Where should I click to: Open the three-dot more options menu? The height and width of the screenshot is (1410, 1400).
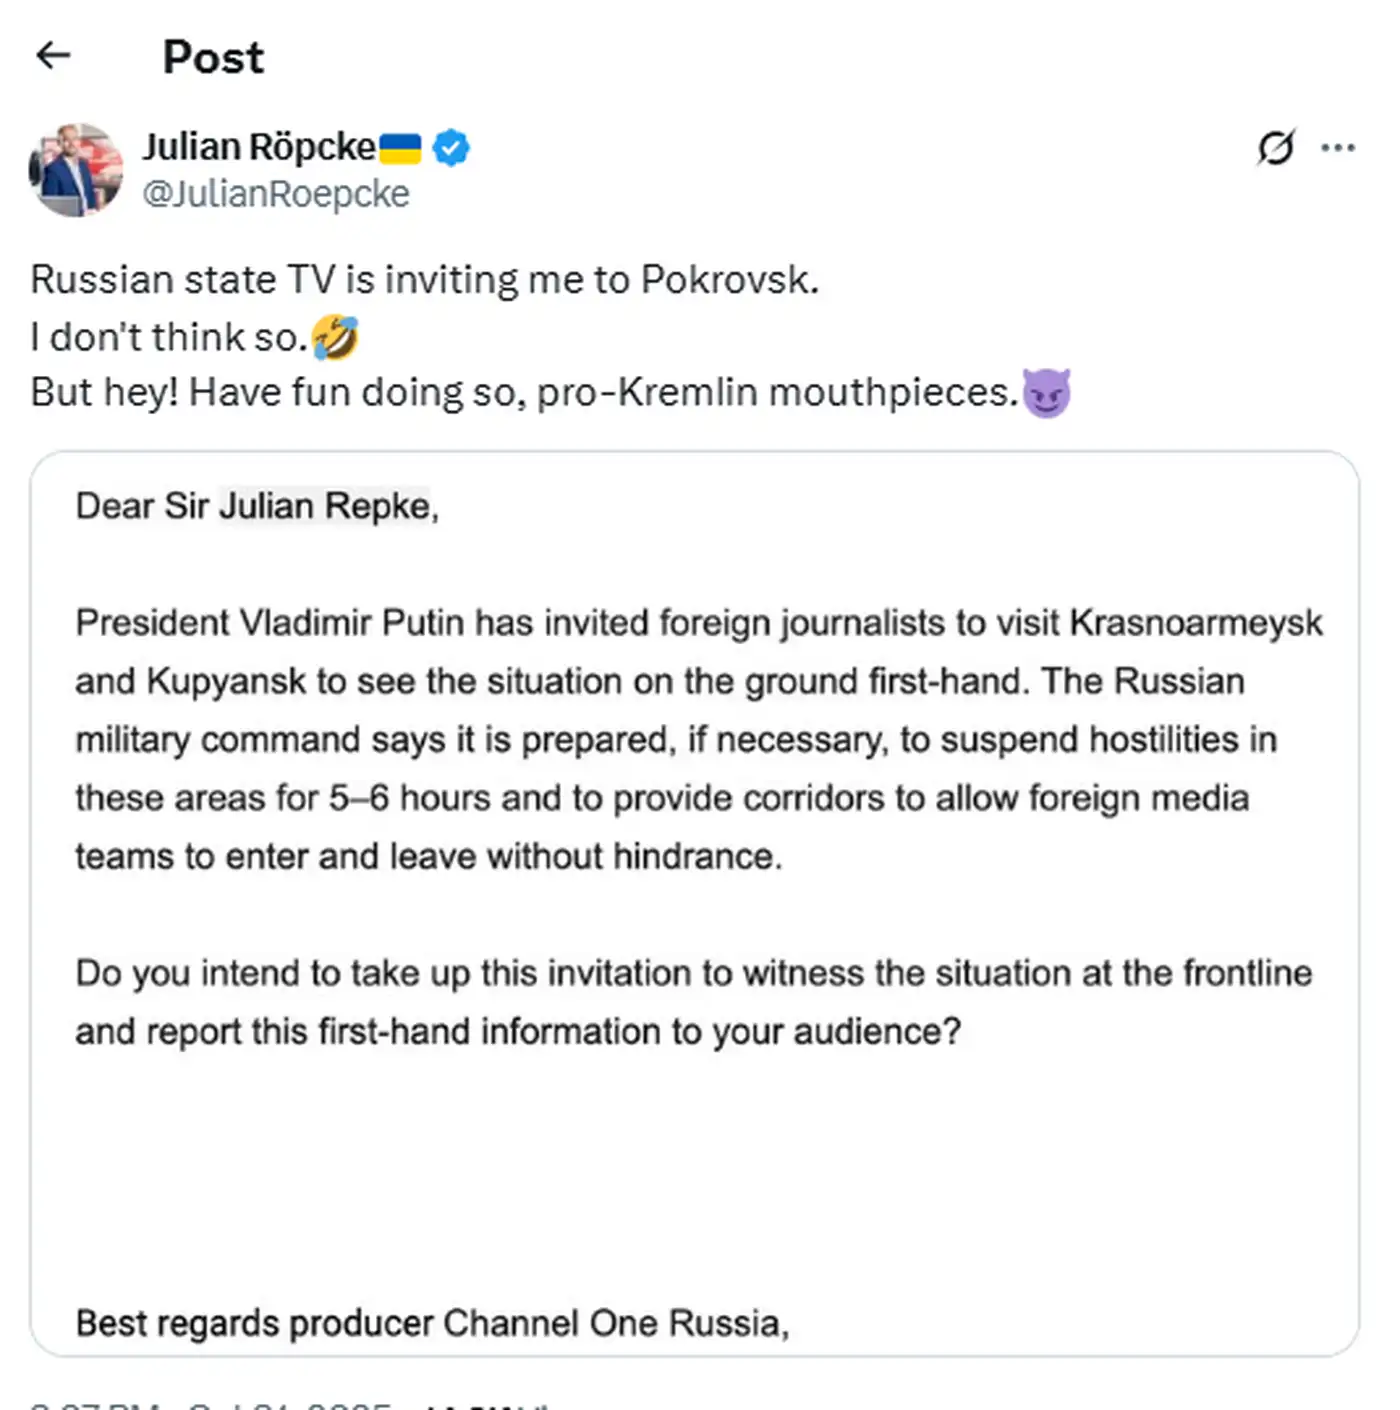pyautogui.click(x=1337, y=148)
